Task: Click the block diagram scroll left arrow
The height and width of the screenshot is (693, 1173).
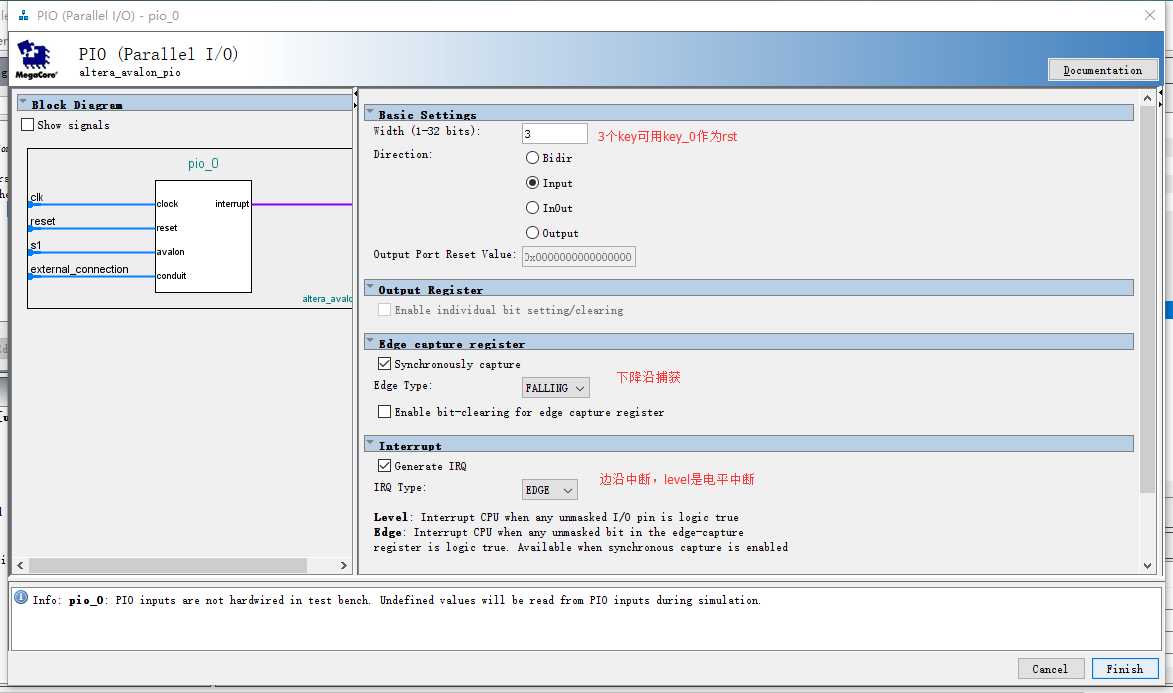Action: tap(20, 565)
